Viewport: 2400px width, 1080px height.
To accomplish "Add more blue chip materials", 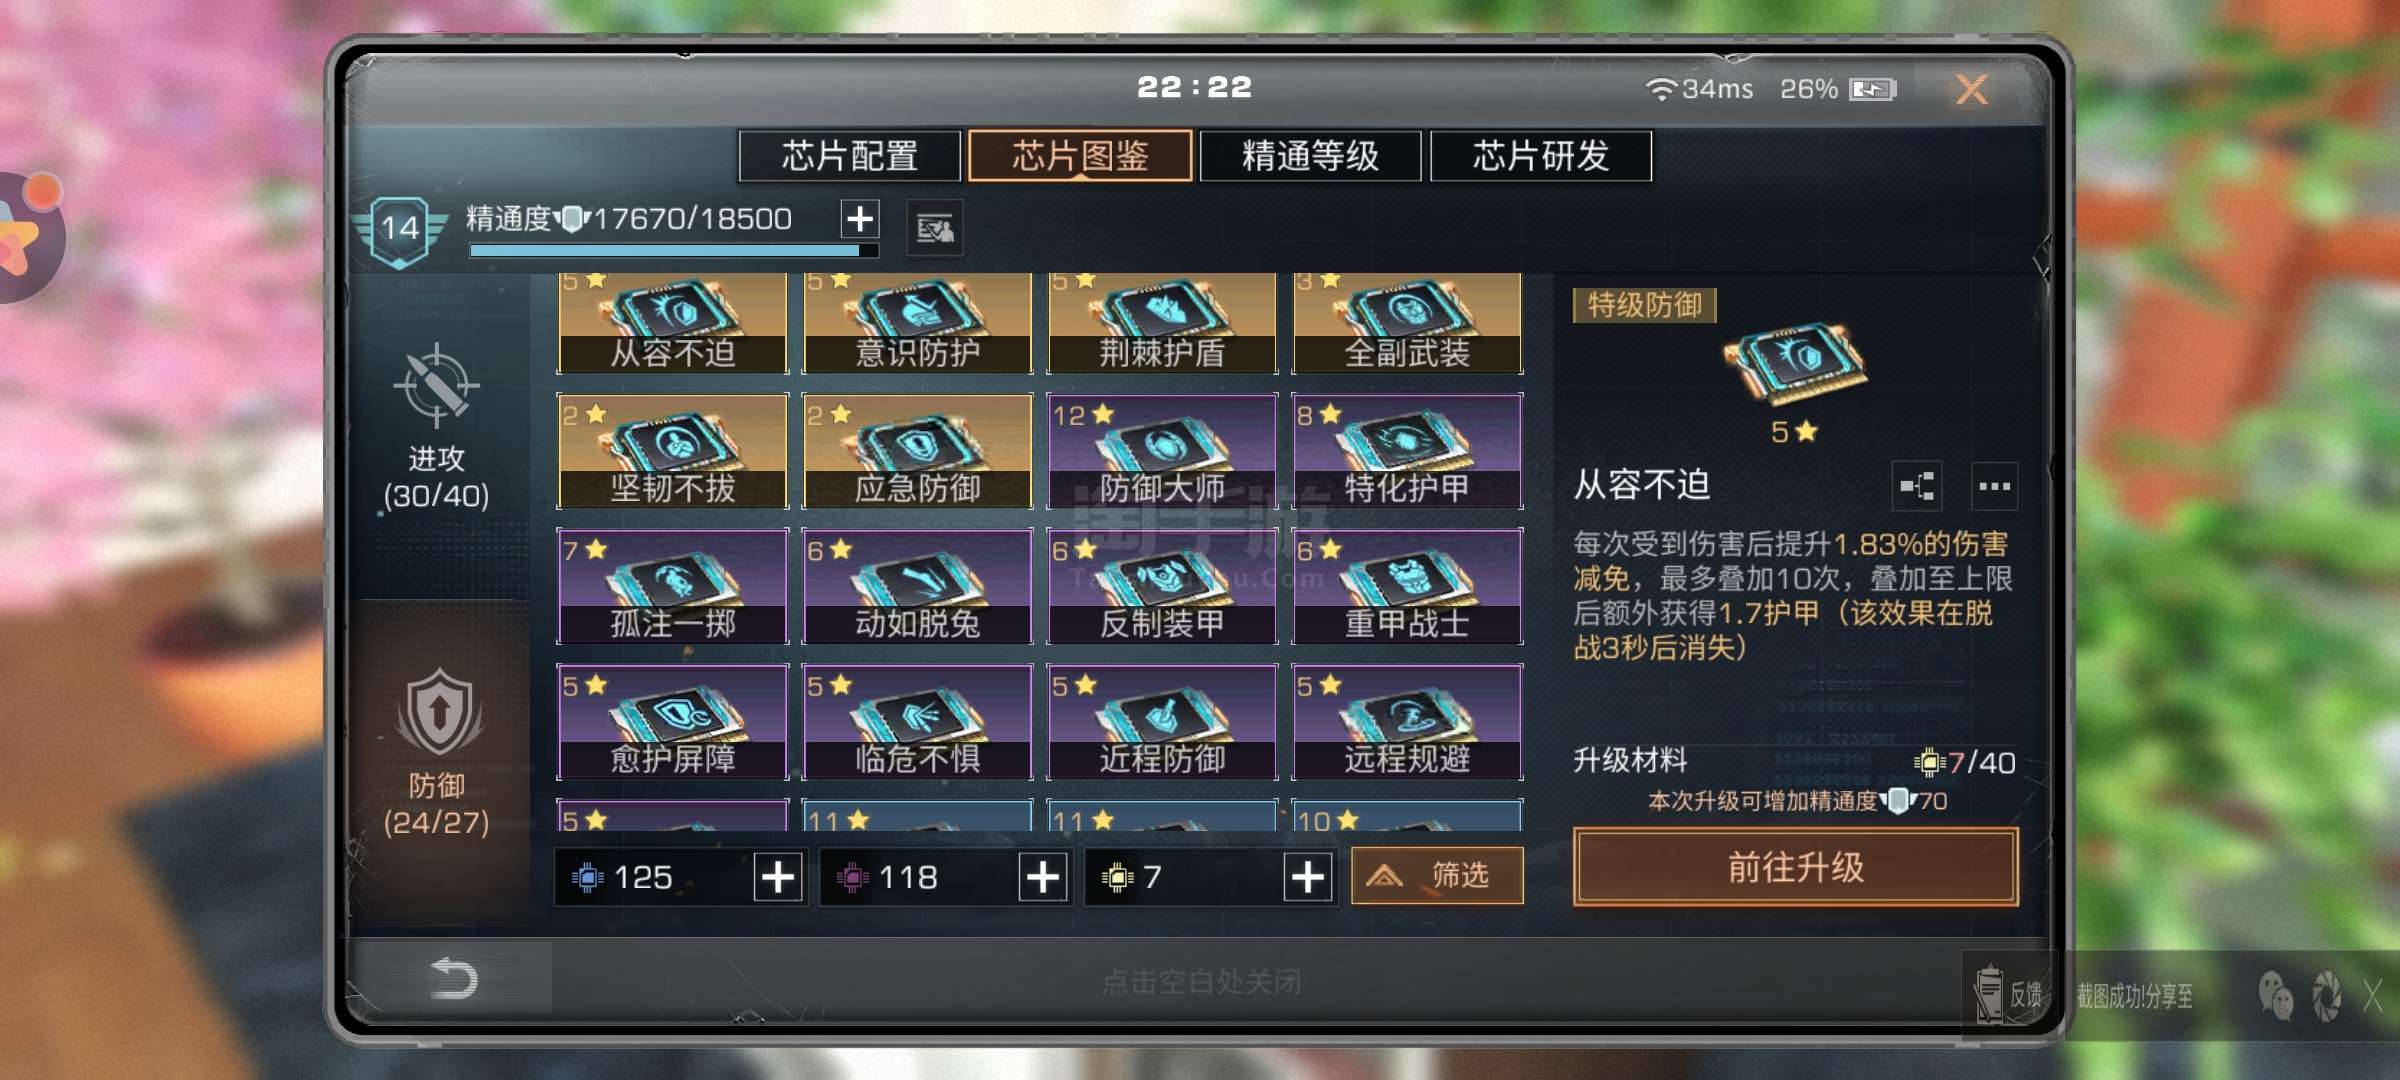I will point(778,877).
